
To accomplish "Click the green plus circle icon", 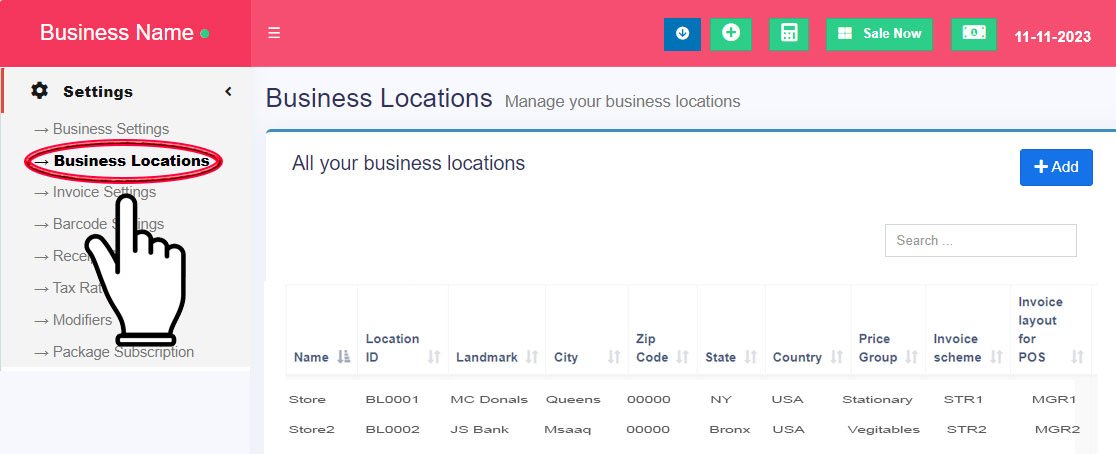I will 731,34.
